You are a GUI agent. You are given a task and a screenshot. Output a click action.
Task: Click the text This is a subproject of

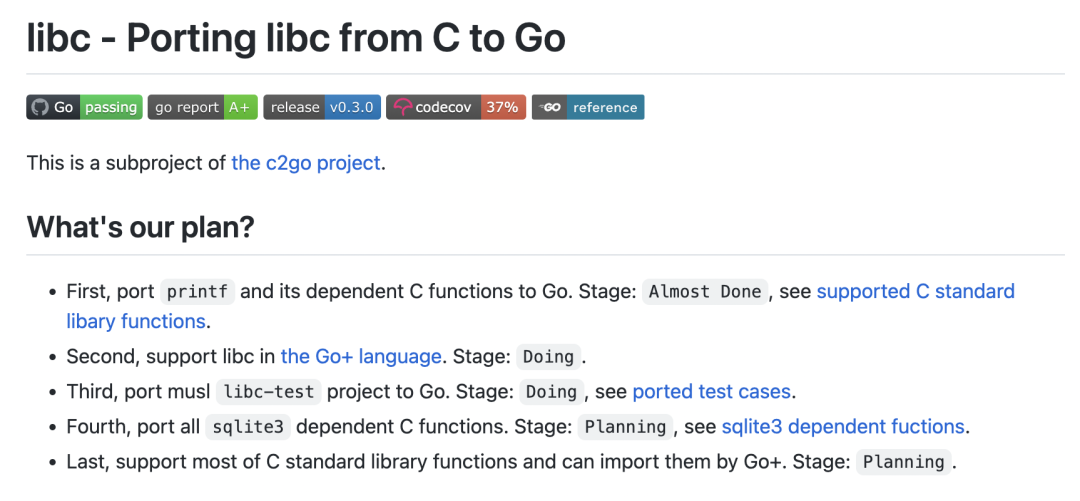[126, 163]
